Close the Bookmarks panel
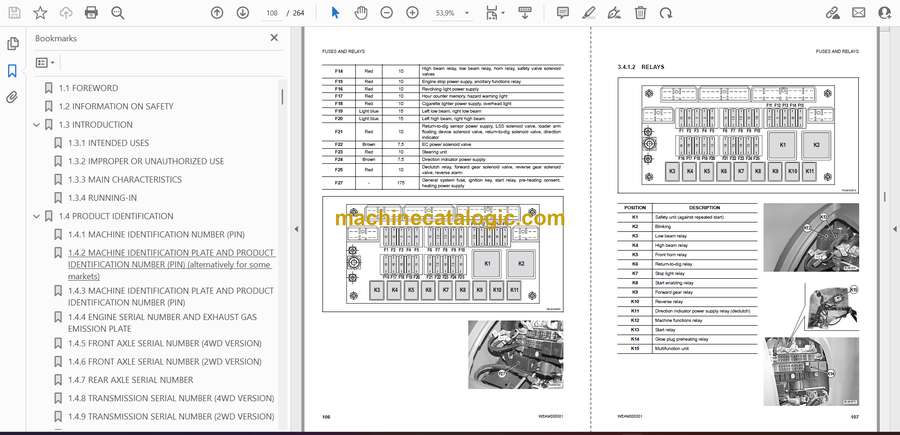Screen dimensions: 900x435 (274, 38)
